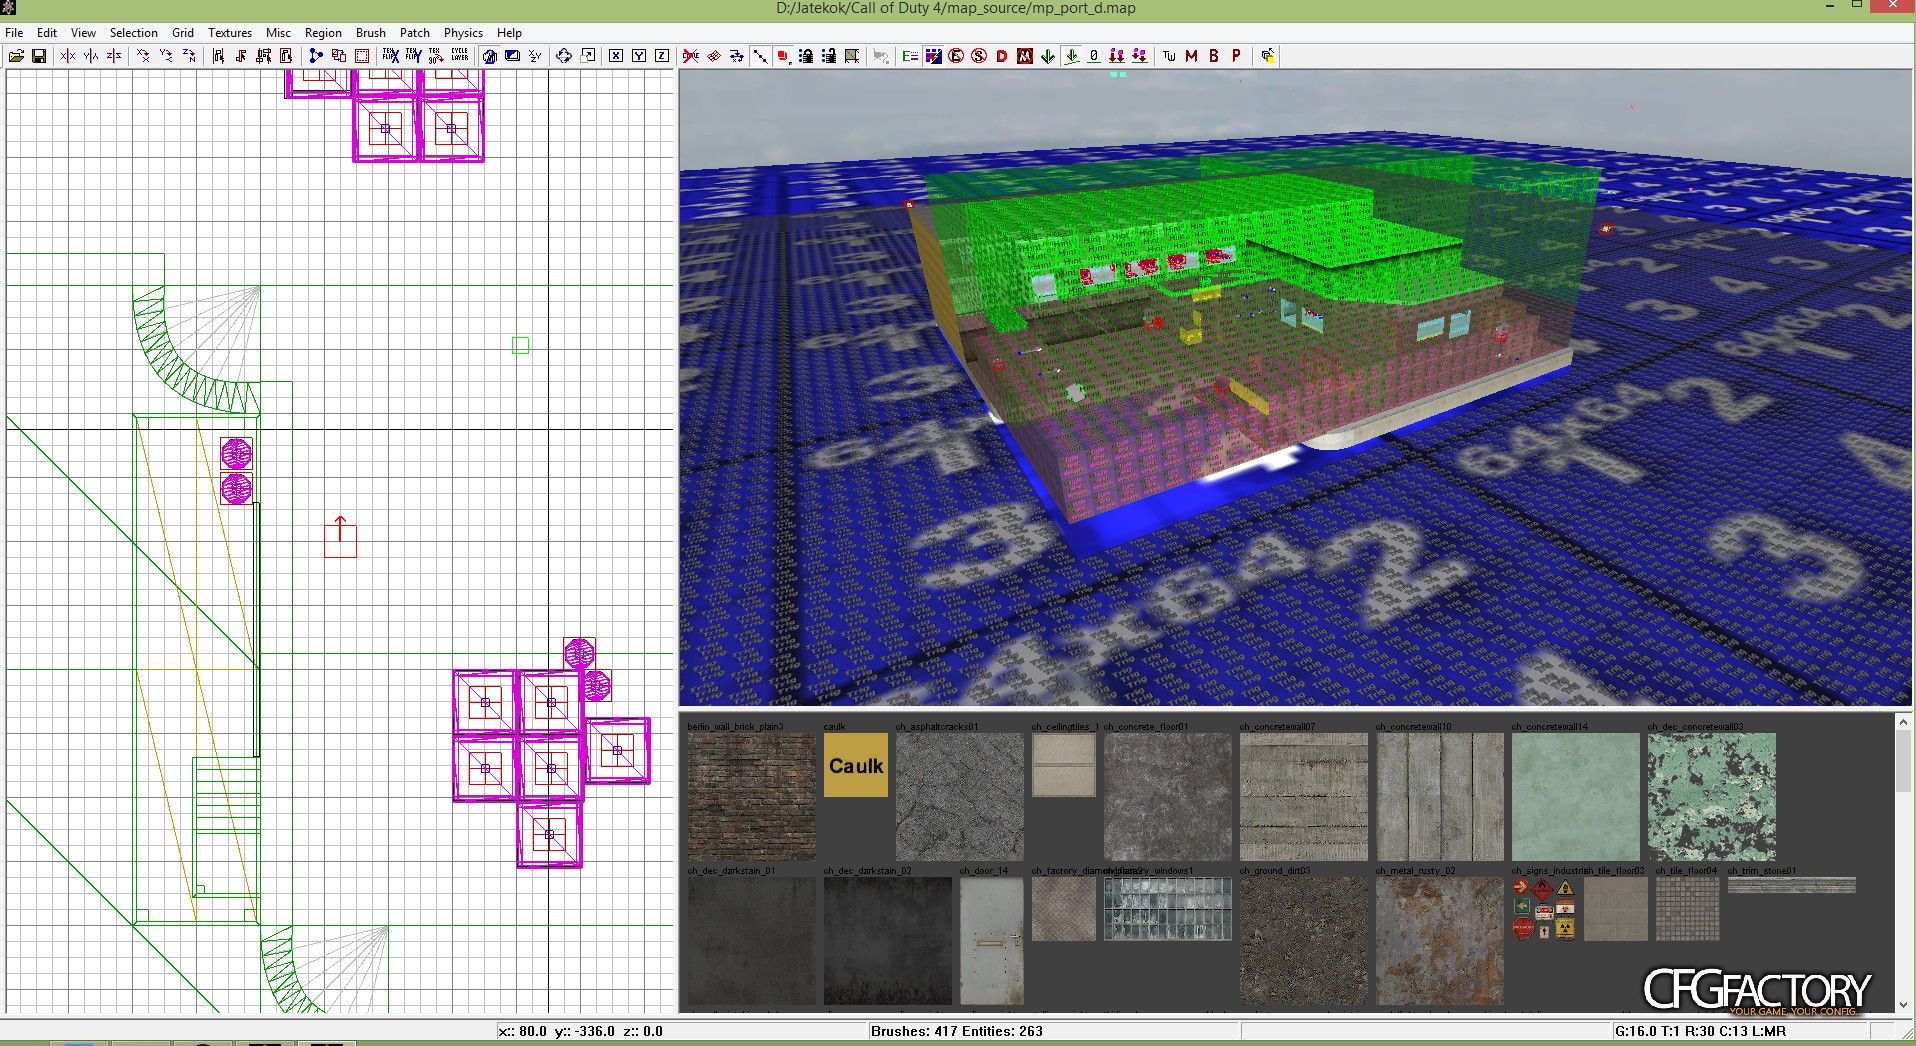Click the dark red P toolbar button
This screenshot has width=1916, height=1046.
1237,56
